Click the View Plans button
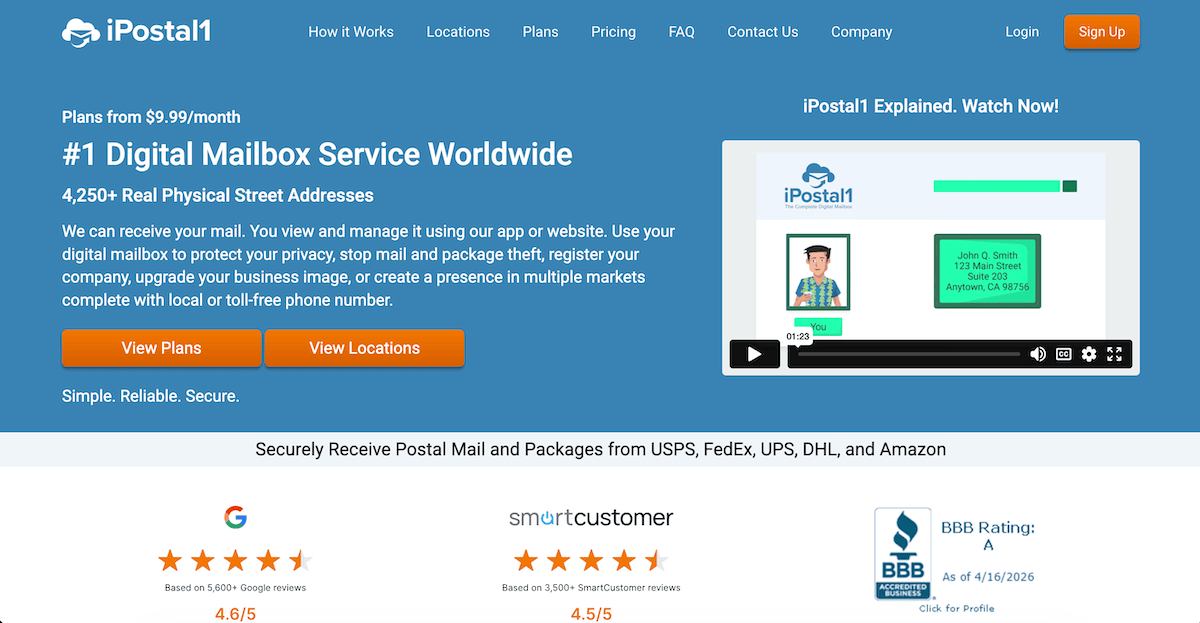The image size is (1200, 623). [x=162, y=348]
